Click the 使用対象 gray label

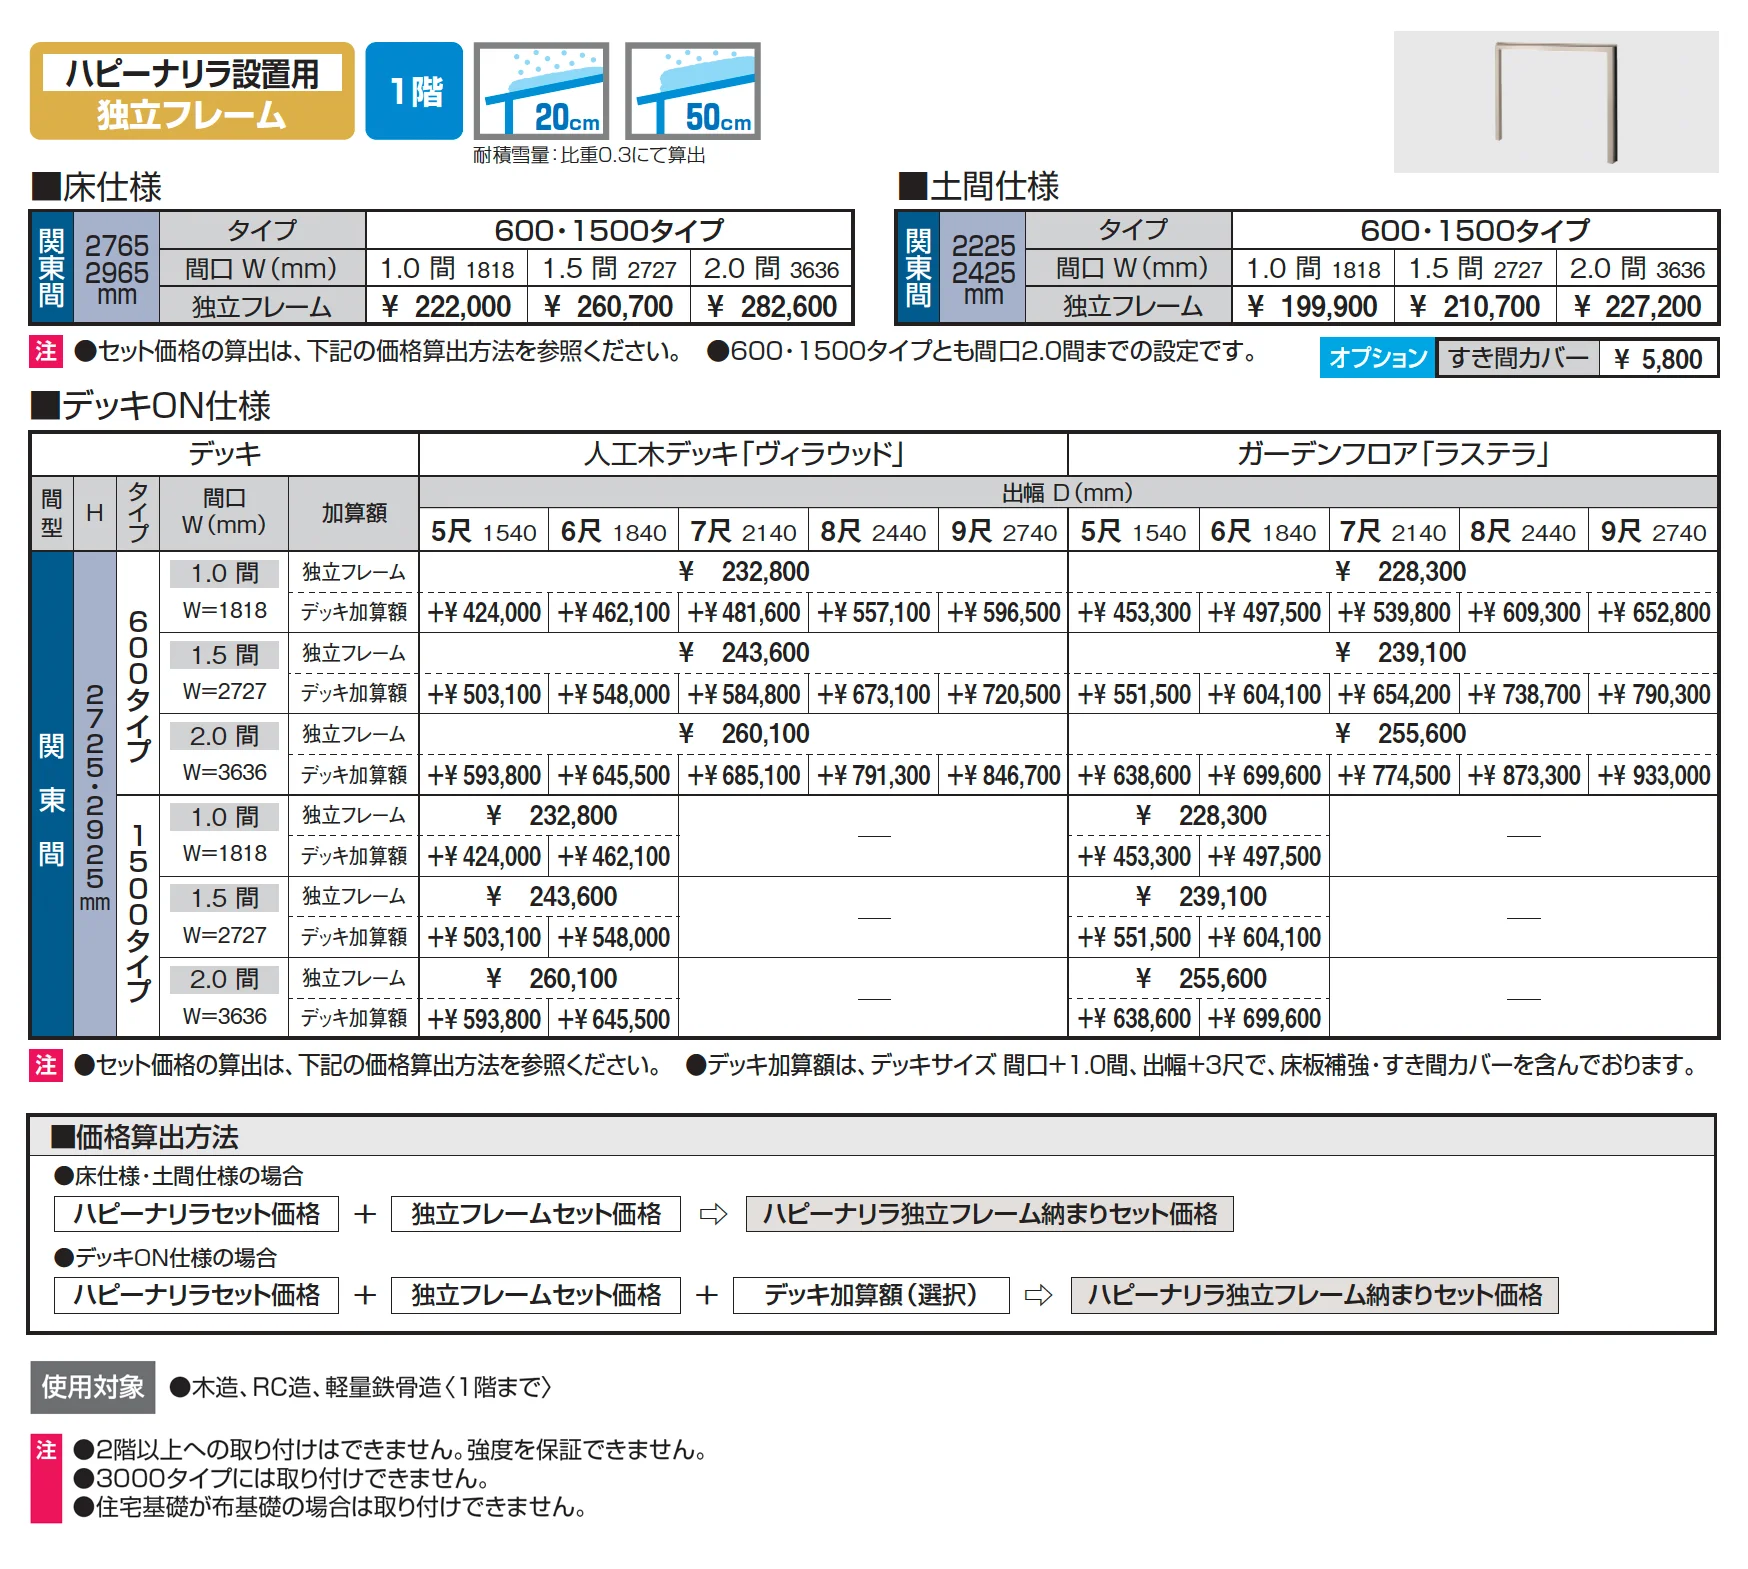[x=93, y=1387]
